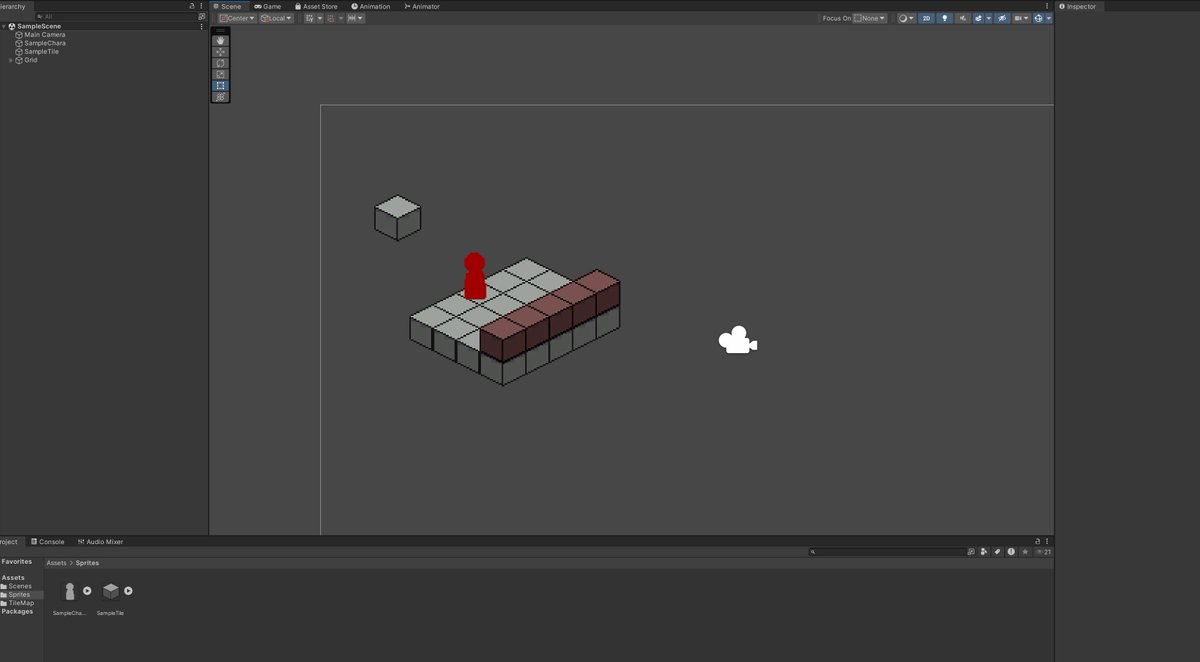Click scene camera settings icon
1200x662 pixels.
click(1018, 18)
